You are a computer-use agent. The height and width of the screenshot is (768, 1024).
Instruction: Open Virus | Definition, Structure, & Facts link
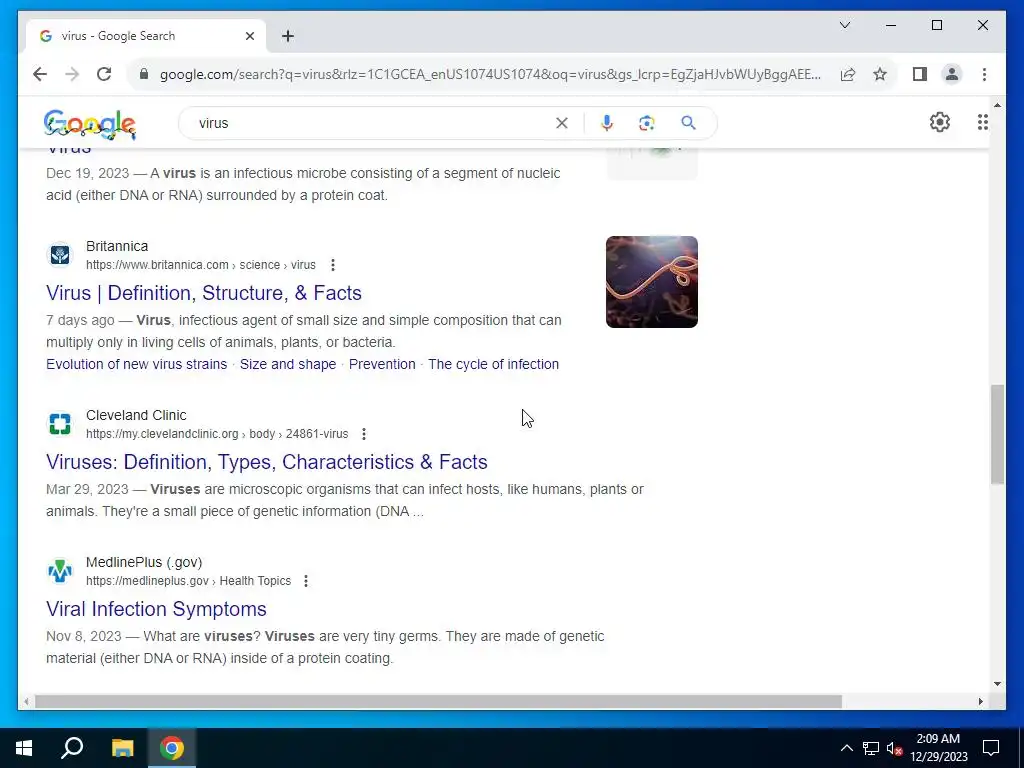click(204, 293)
